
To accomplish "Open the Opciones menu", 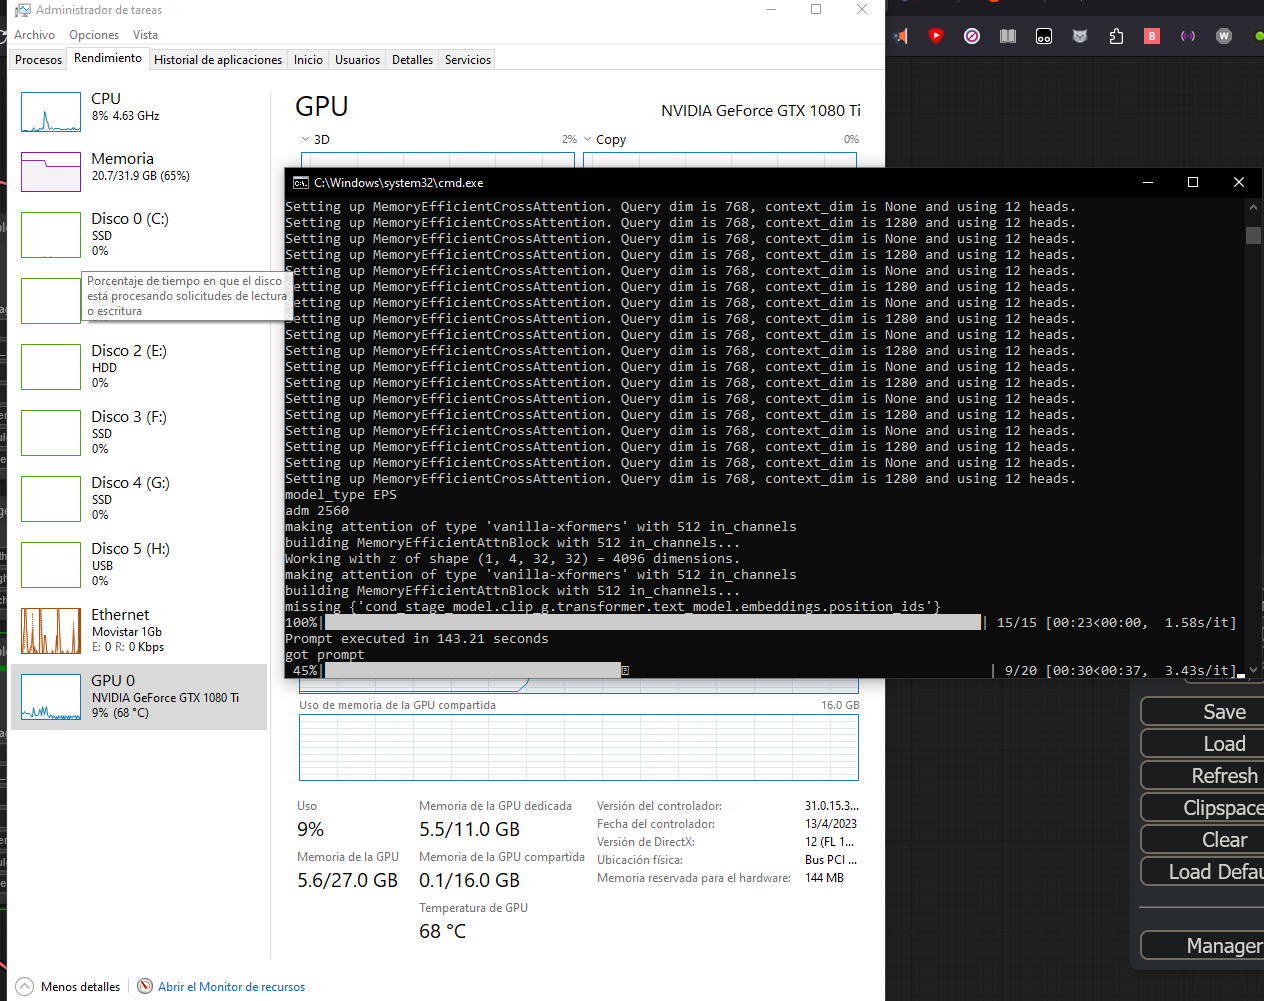I will coord(93,34).
